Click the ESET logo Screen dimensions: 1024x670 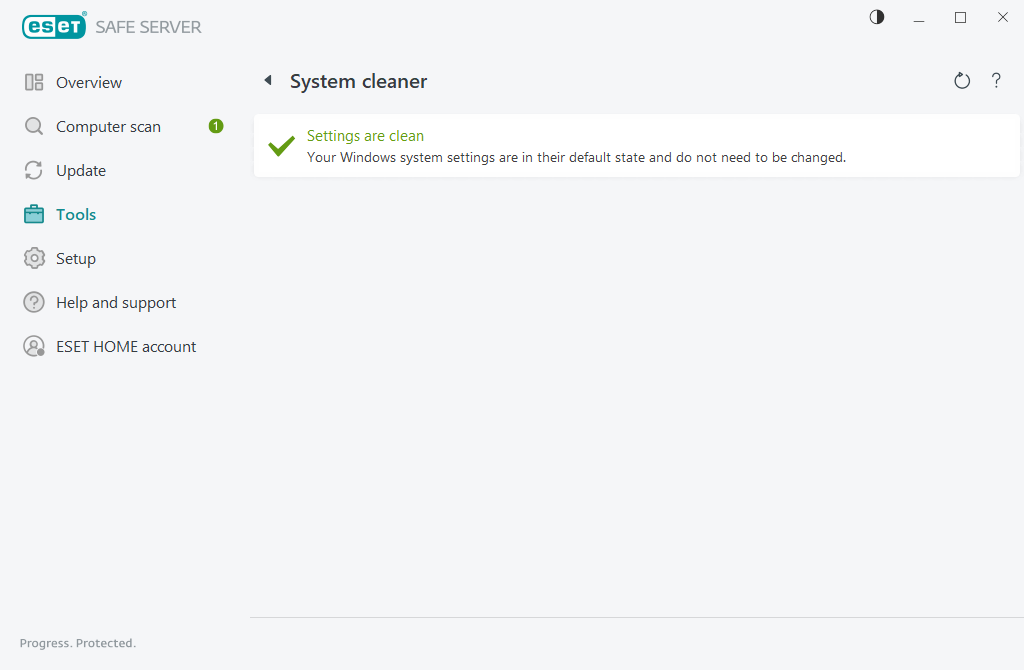(54, 26)
